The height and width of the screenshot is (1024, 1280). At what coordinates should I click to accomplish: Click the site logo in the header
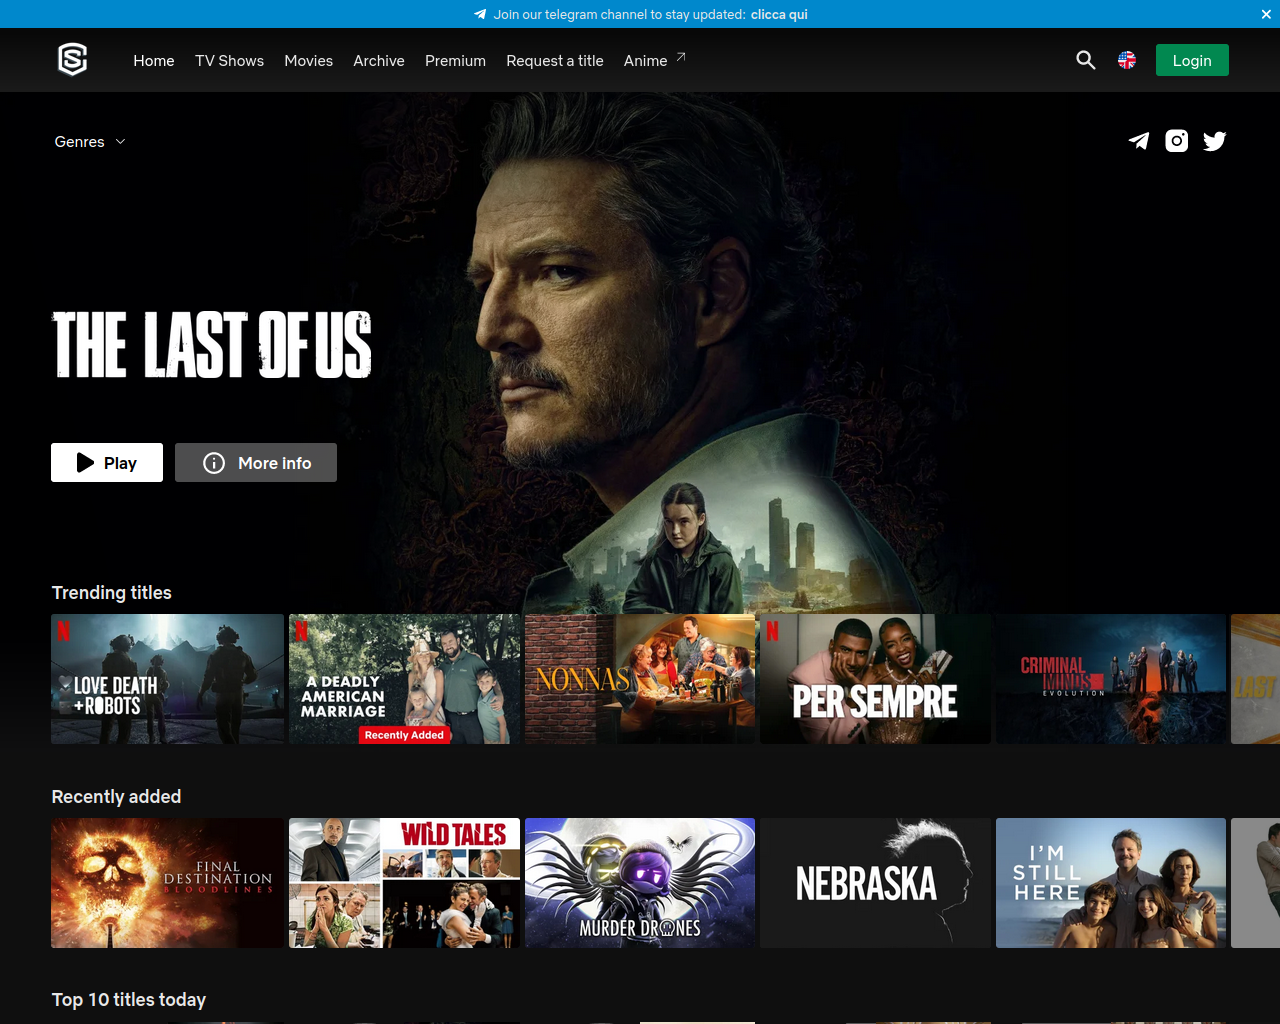[73, 60]
